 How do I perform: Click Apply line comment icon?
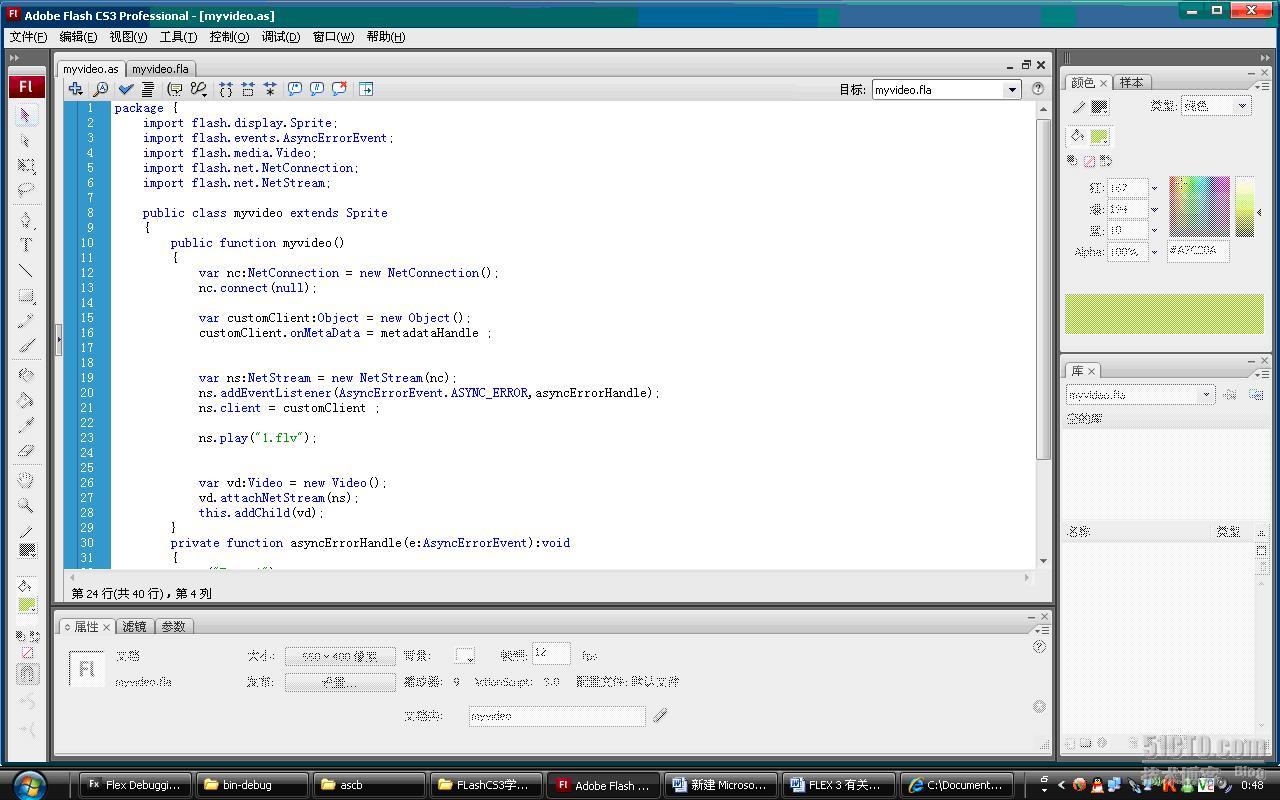(317, 89)
